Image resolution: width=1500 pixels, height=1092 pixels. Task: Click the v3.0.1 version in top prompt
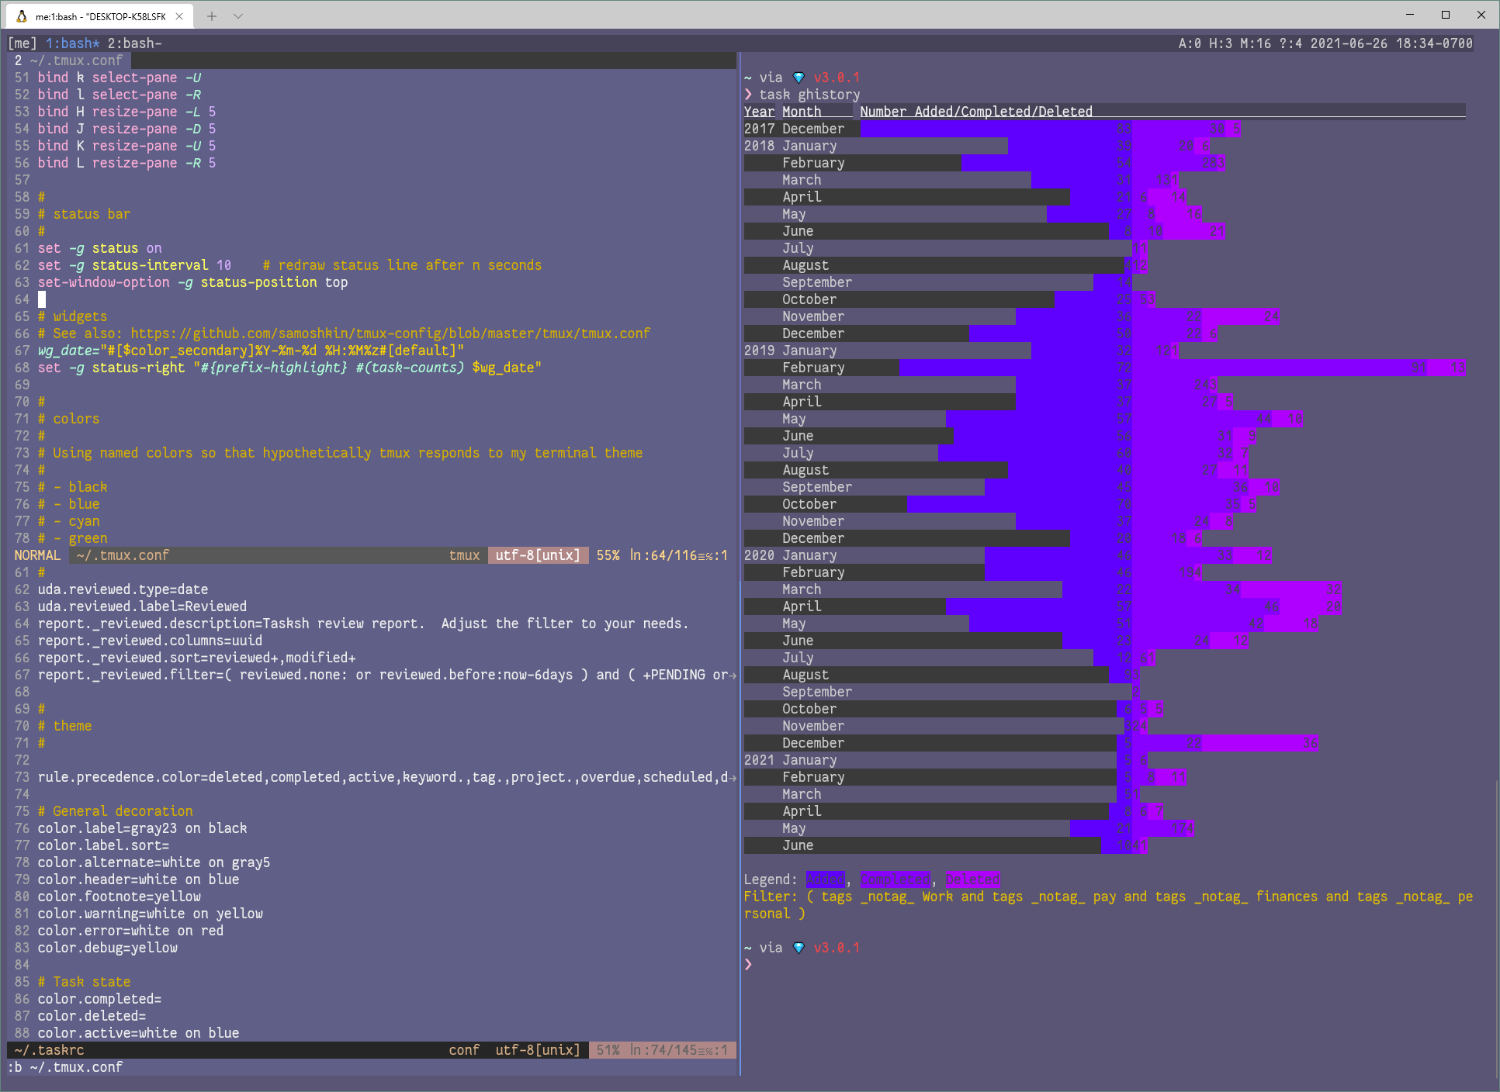[x=837, y=77]
